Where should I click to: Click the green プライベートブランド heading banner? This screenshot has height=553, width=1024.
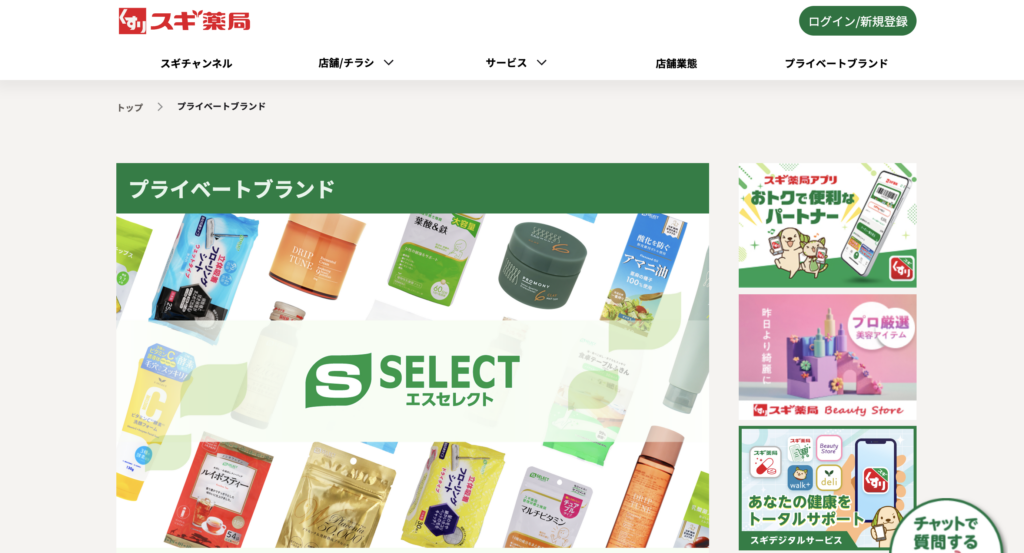point(413,188)
